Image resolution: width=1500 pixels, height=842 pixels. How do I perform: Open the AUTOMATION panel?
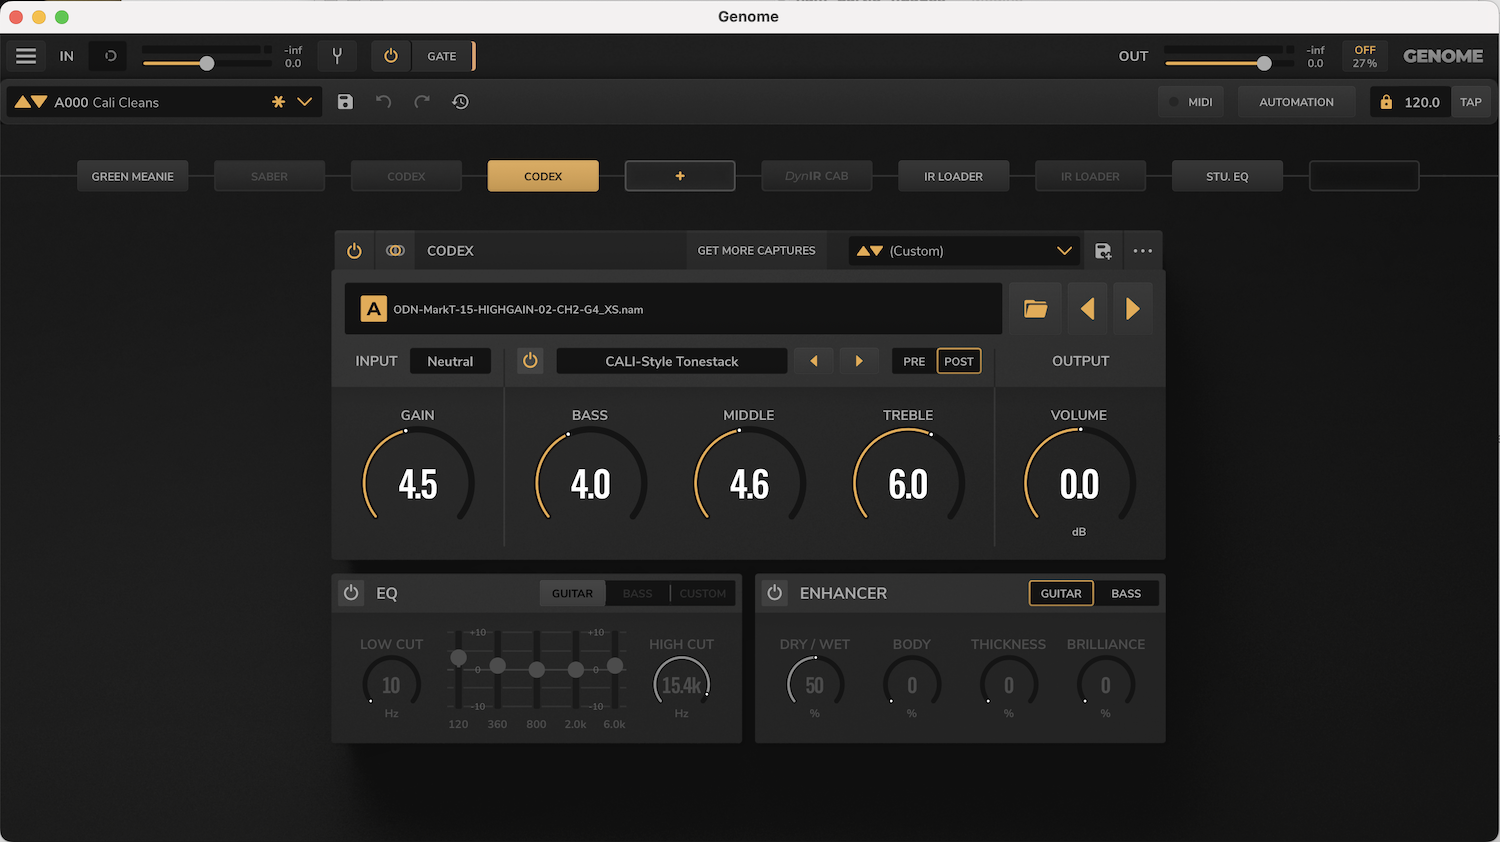pyautogui.click(x=1296, y=102)
